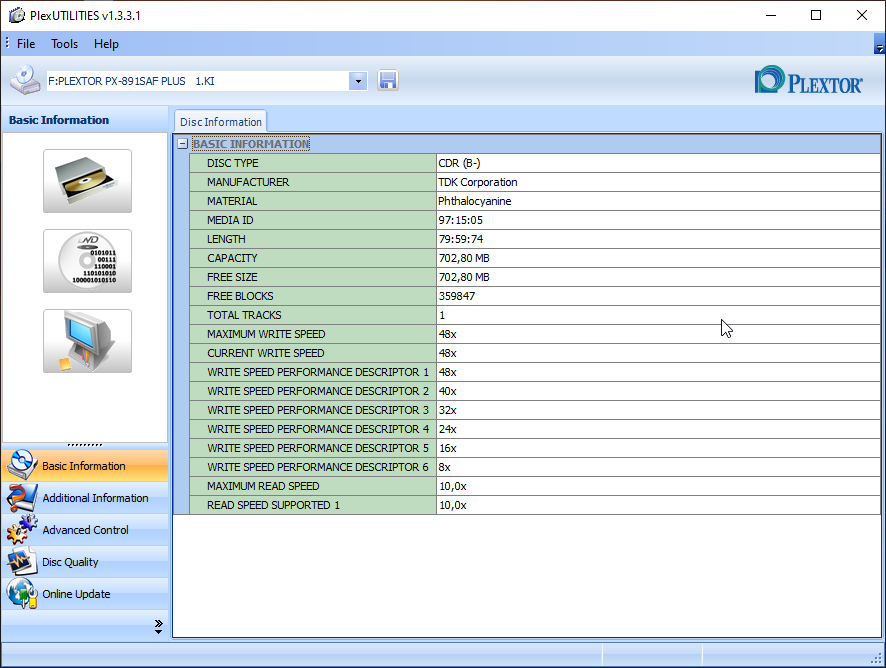Open the Help menu

point(106,44)
